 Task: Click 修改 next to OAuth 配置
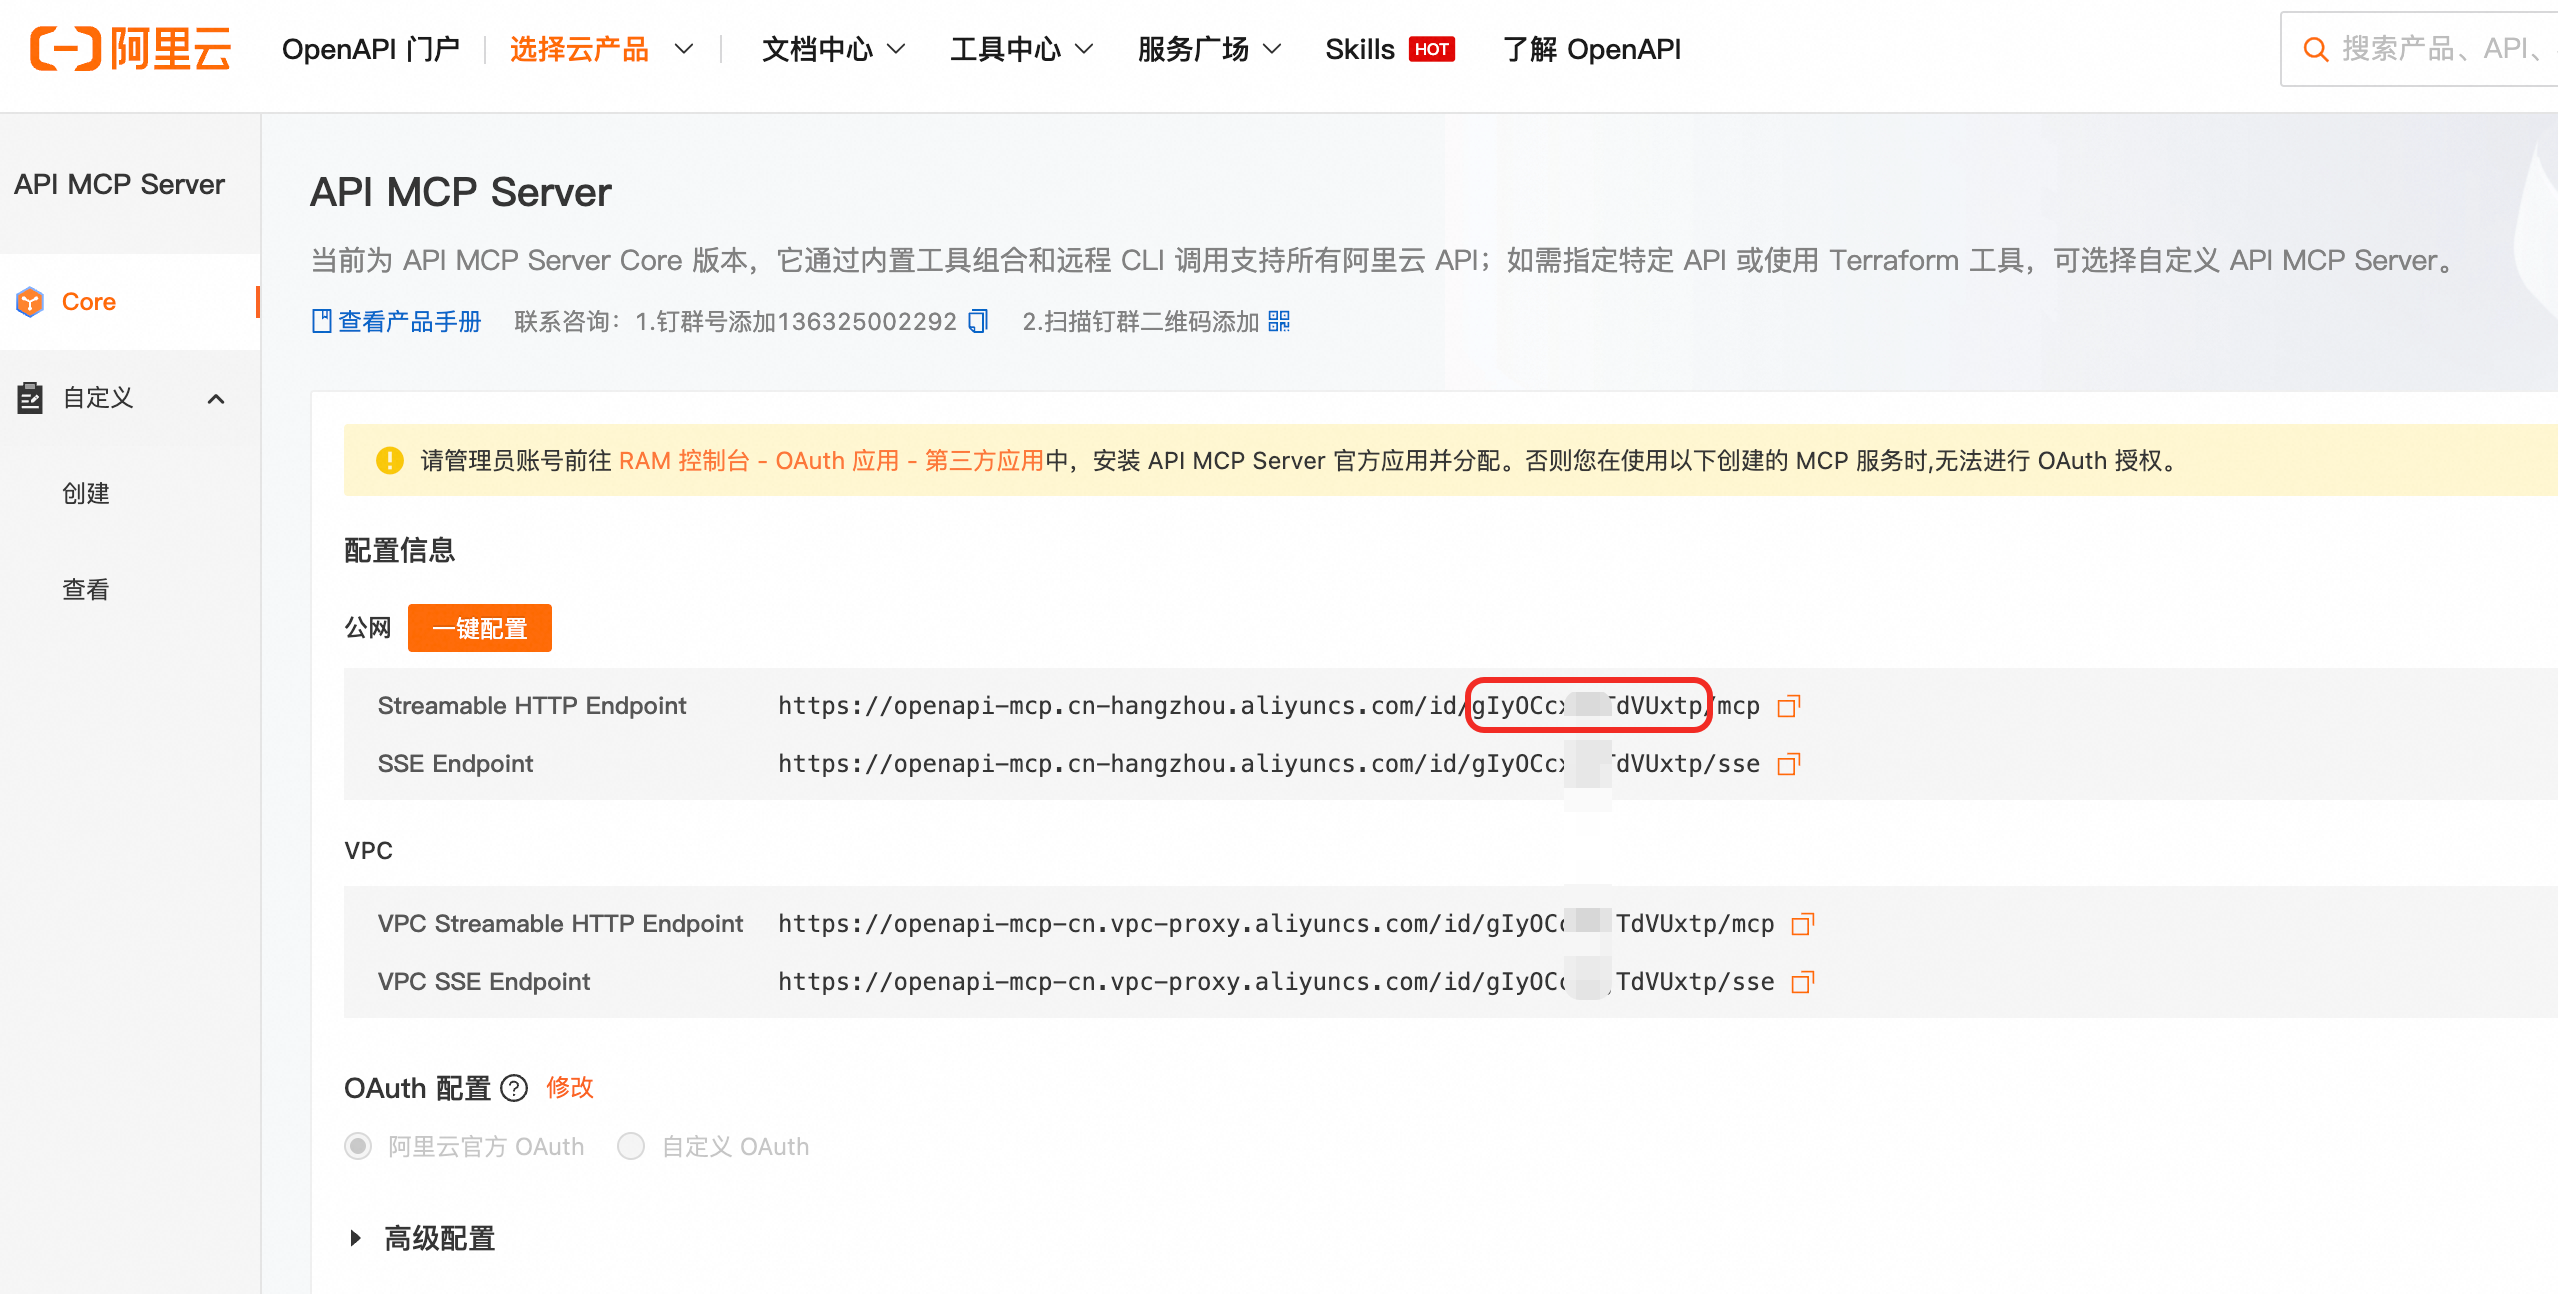(570, 1087)
